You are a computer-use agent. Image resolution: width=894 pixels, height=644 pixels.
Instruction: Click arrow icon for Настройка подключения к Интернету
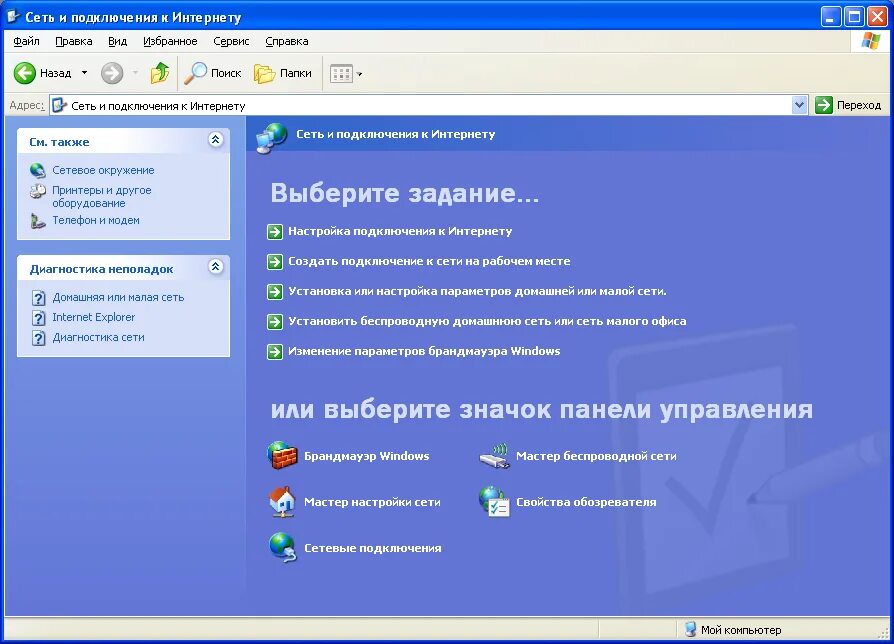pyautogui.click(x=275, y=232)
